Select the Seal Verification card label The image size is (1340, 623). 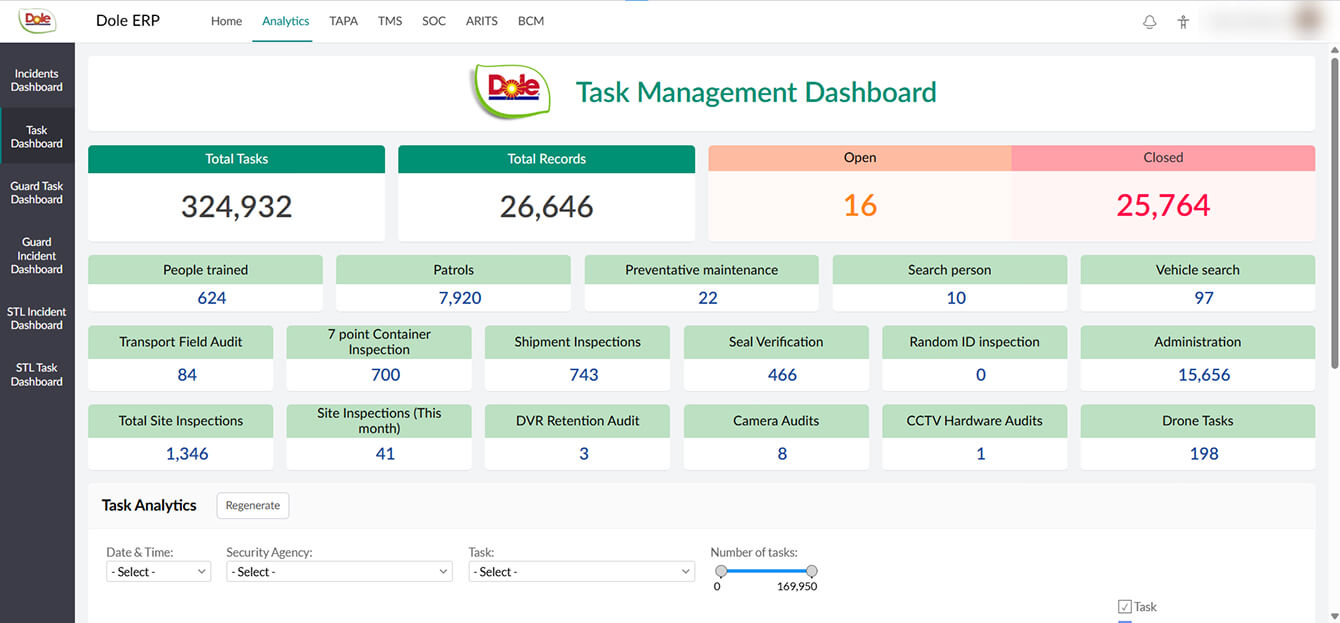(776, 342)
